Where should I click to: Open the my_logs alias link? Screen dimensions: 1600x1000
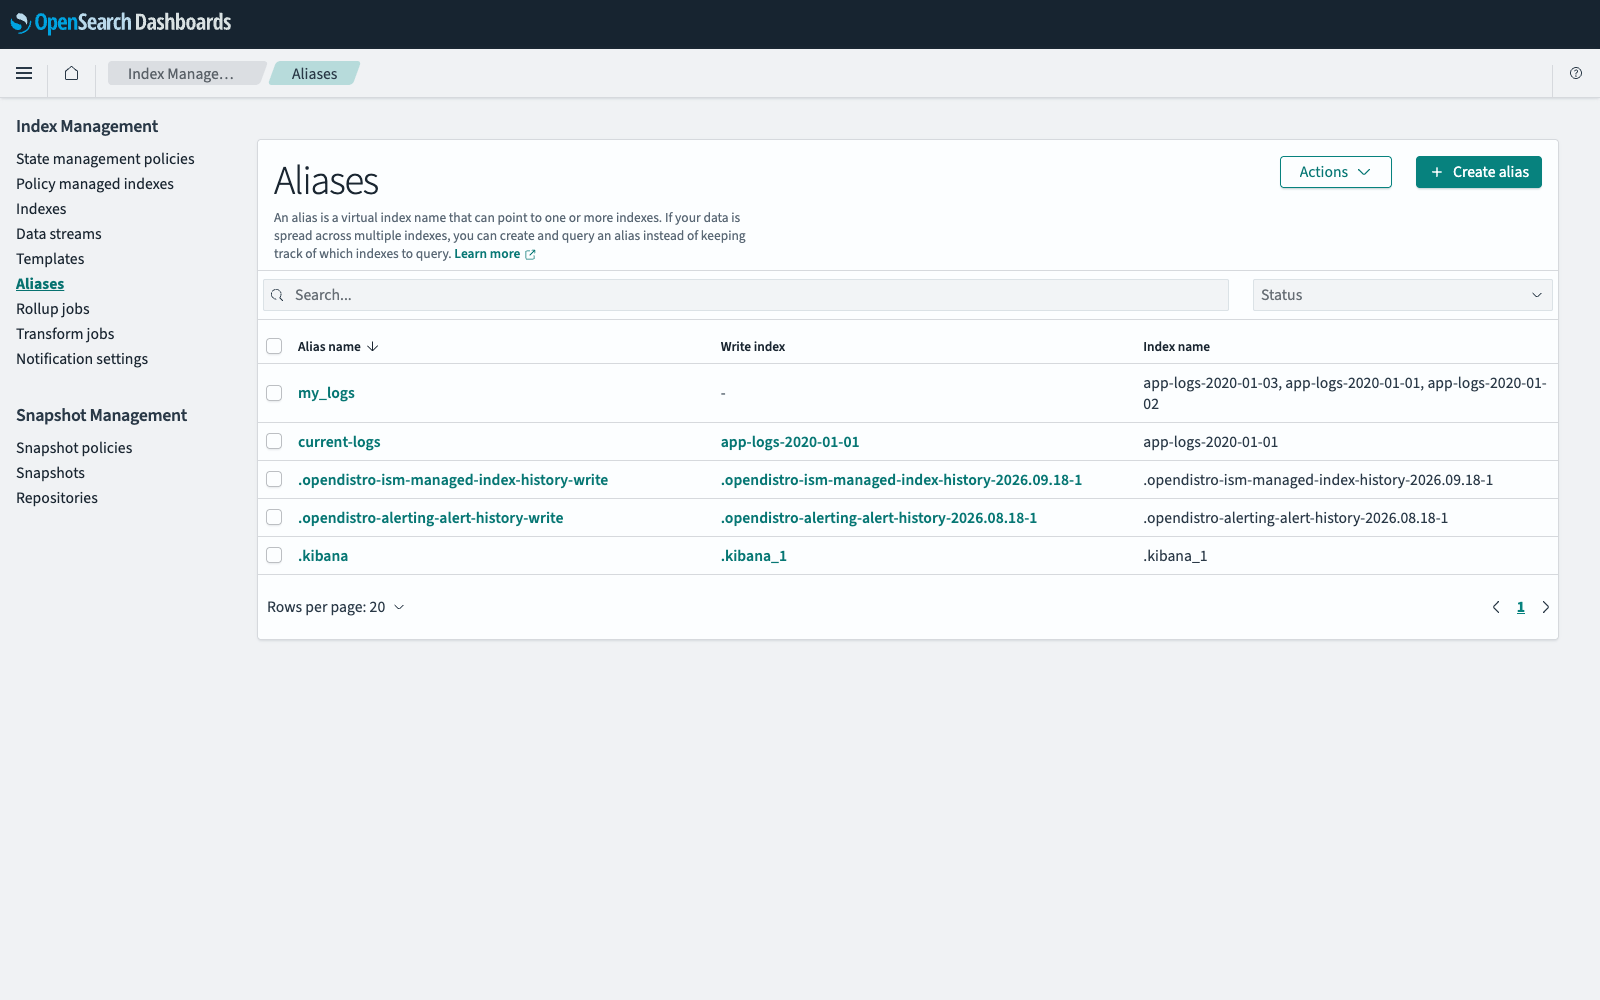point(326,393)
